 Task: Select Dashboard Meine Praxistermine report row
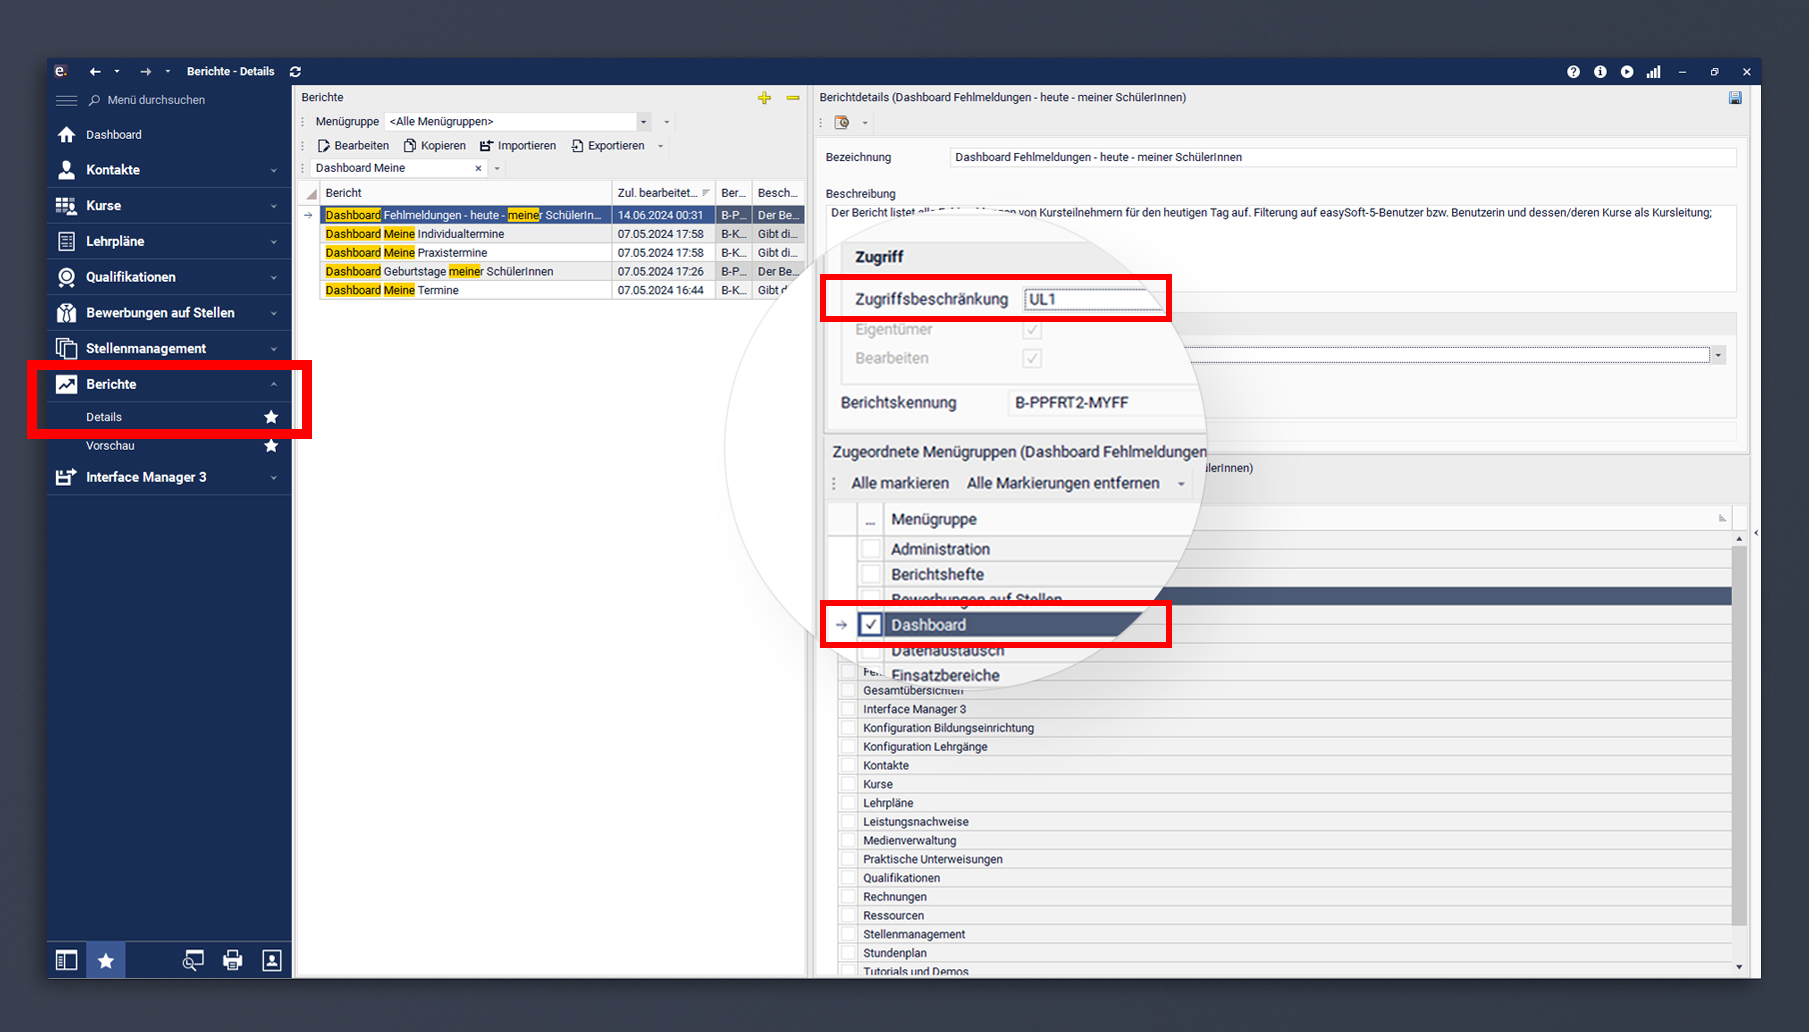pos(561,253)
